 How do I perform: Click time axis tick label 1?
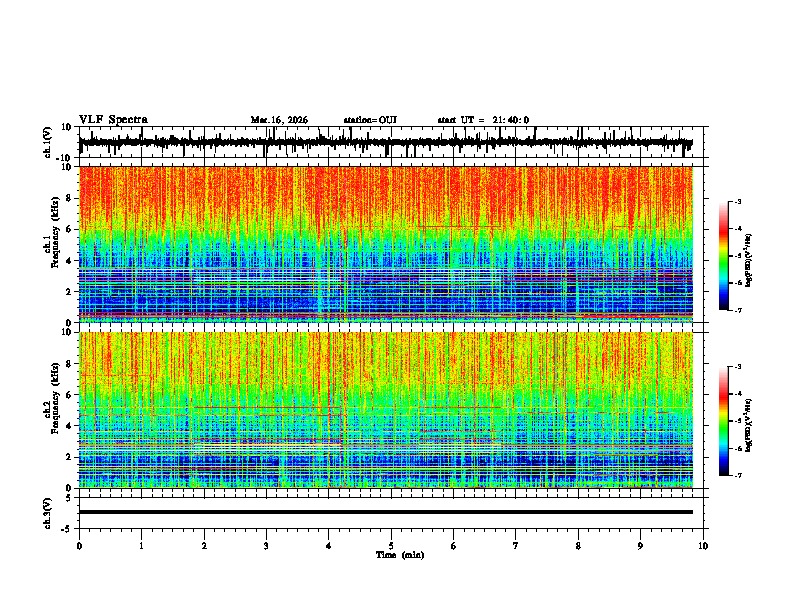(x=141, y=546)
